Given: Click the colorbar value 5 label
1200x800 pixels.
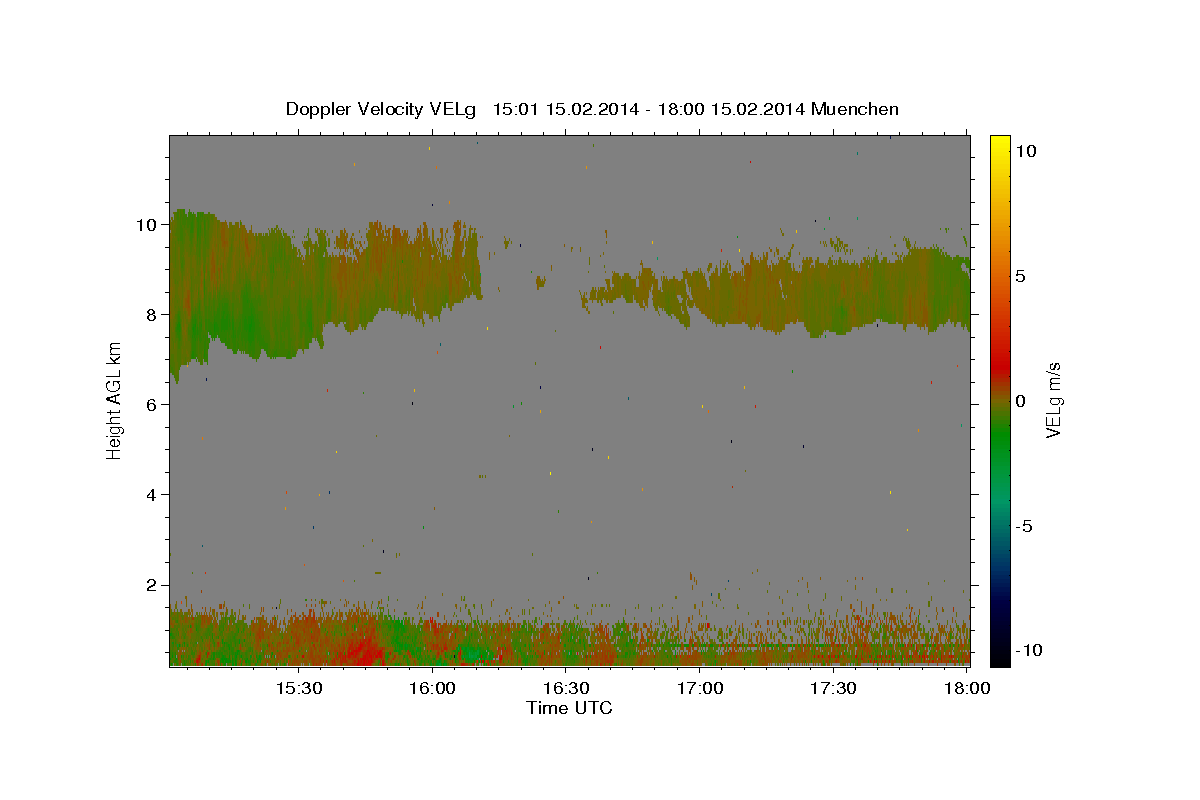Looking at the screenshot, I should pos(1020,276).
